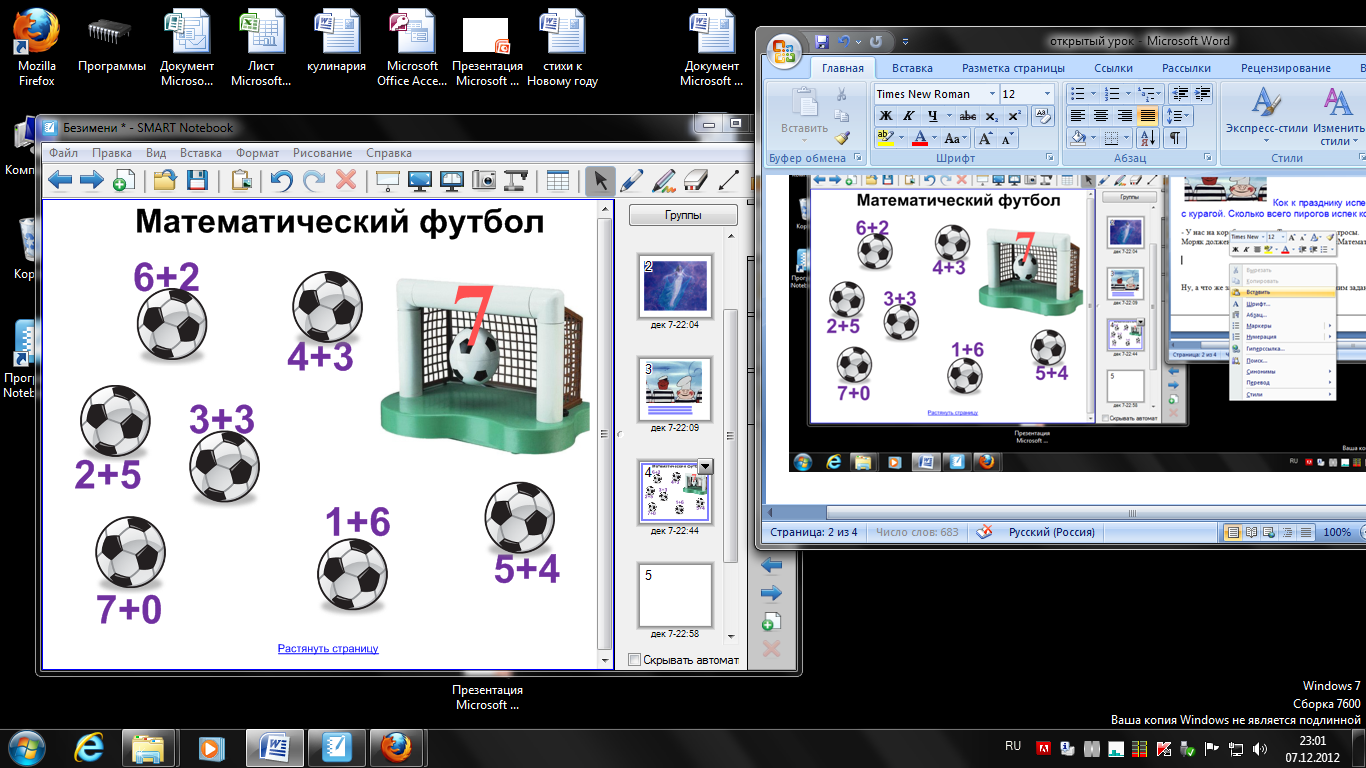Check the 'Скрывать автомат' checkbox

[633, 660]
